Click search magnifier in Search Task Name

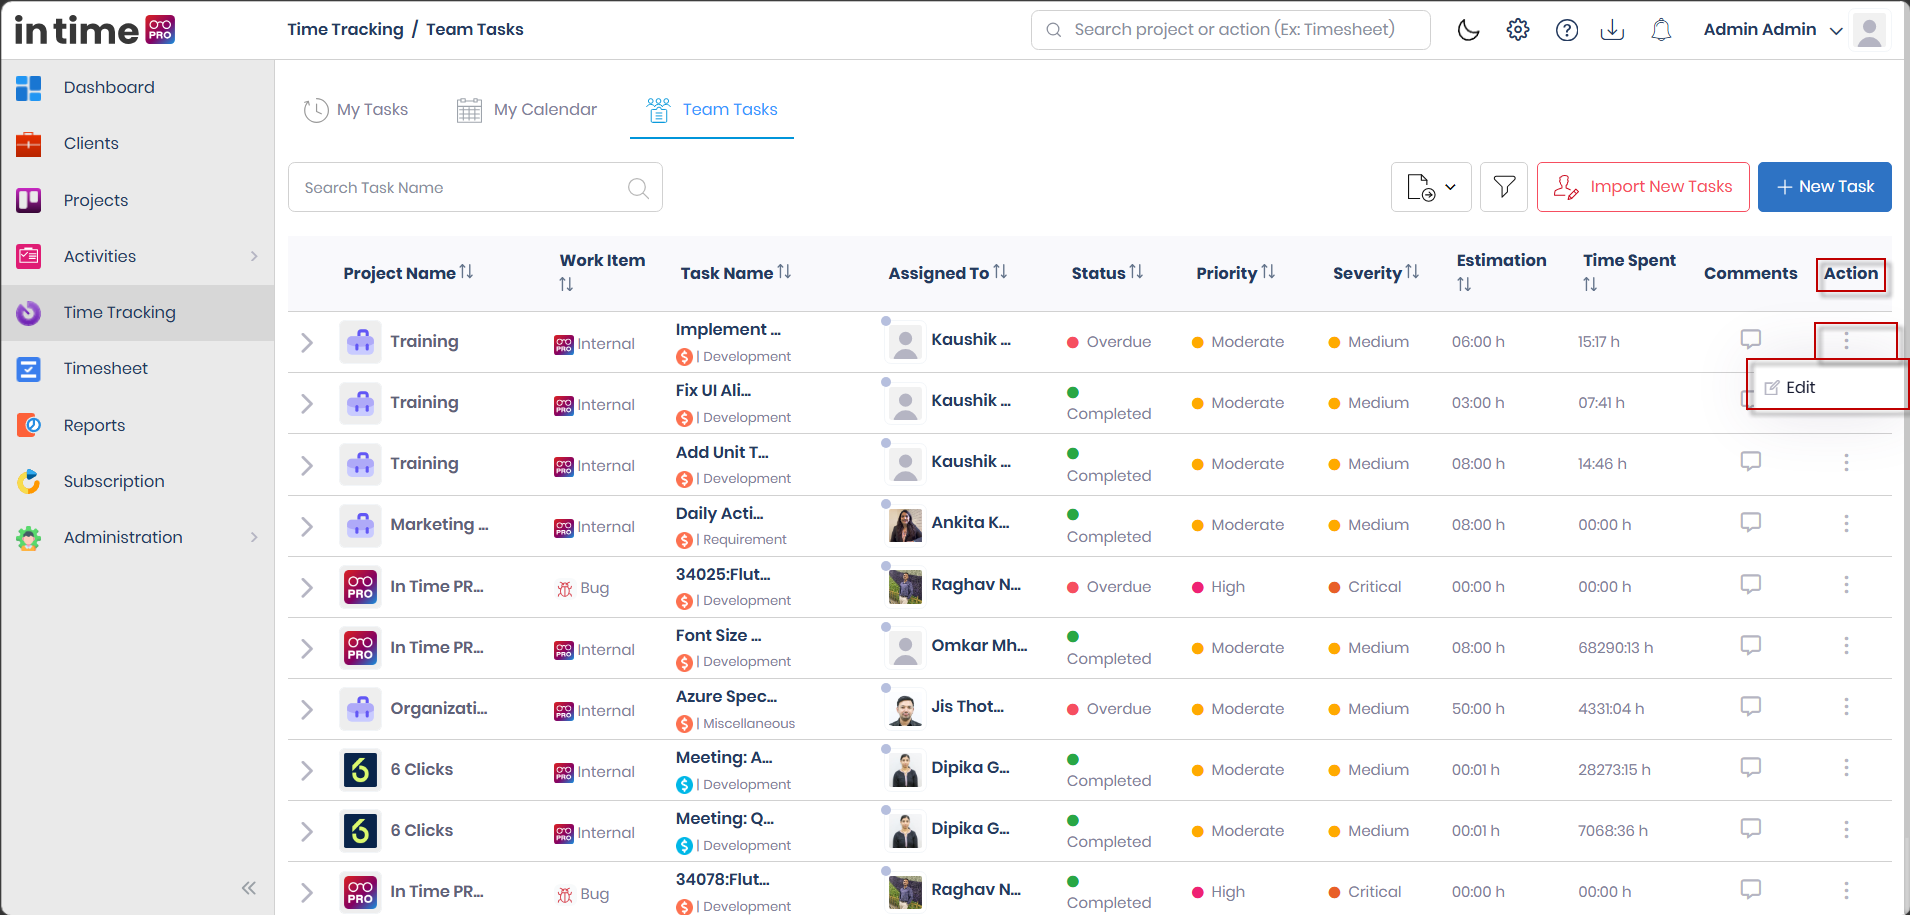pos(638,188)
